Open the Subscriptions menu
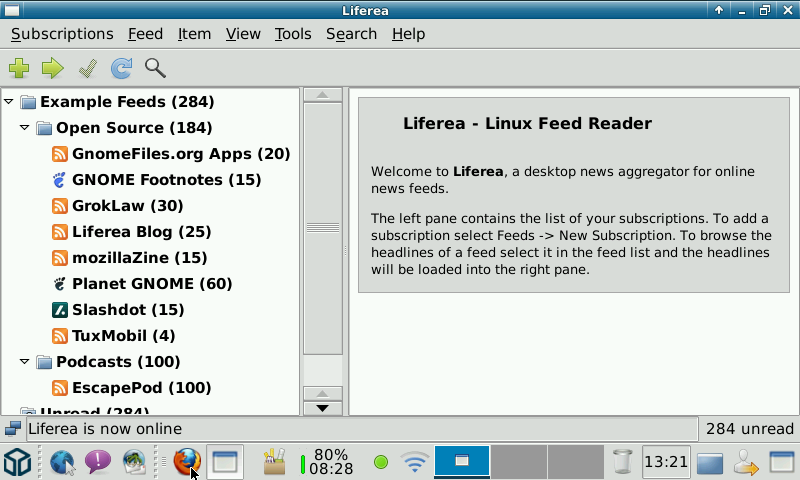 coord(62,34)
